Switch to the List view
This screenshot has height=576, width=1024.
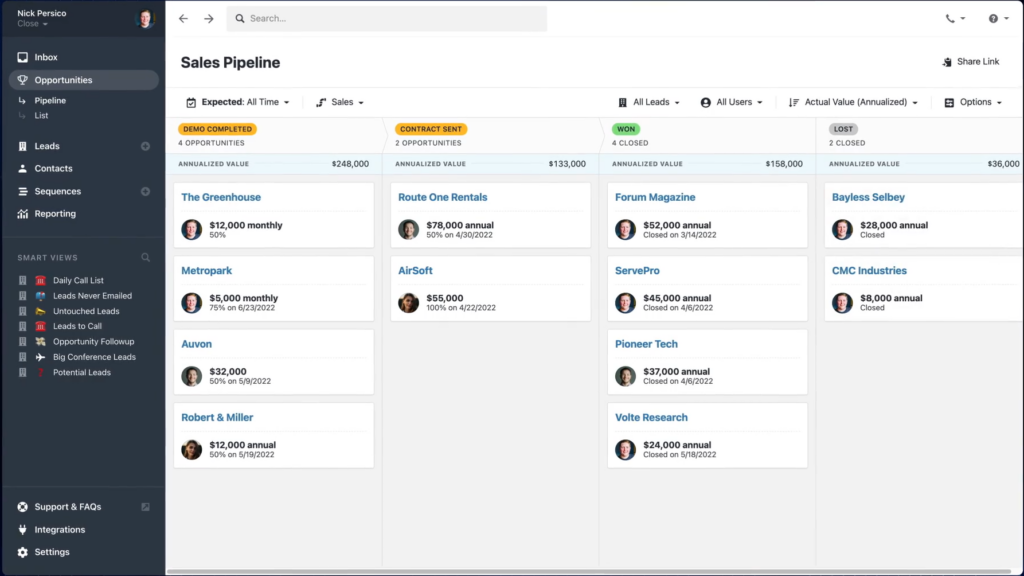pos(41,116)
